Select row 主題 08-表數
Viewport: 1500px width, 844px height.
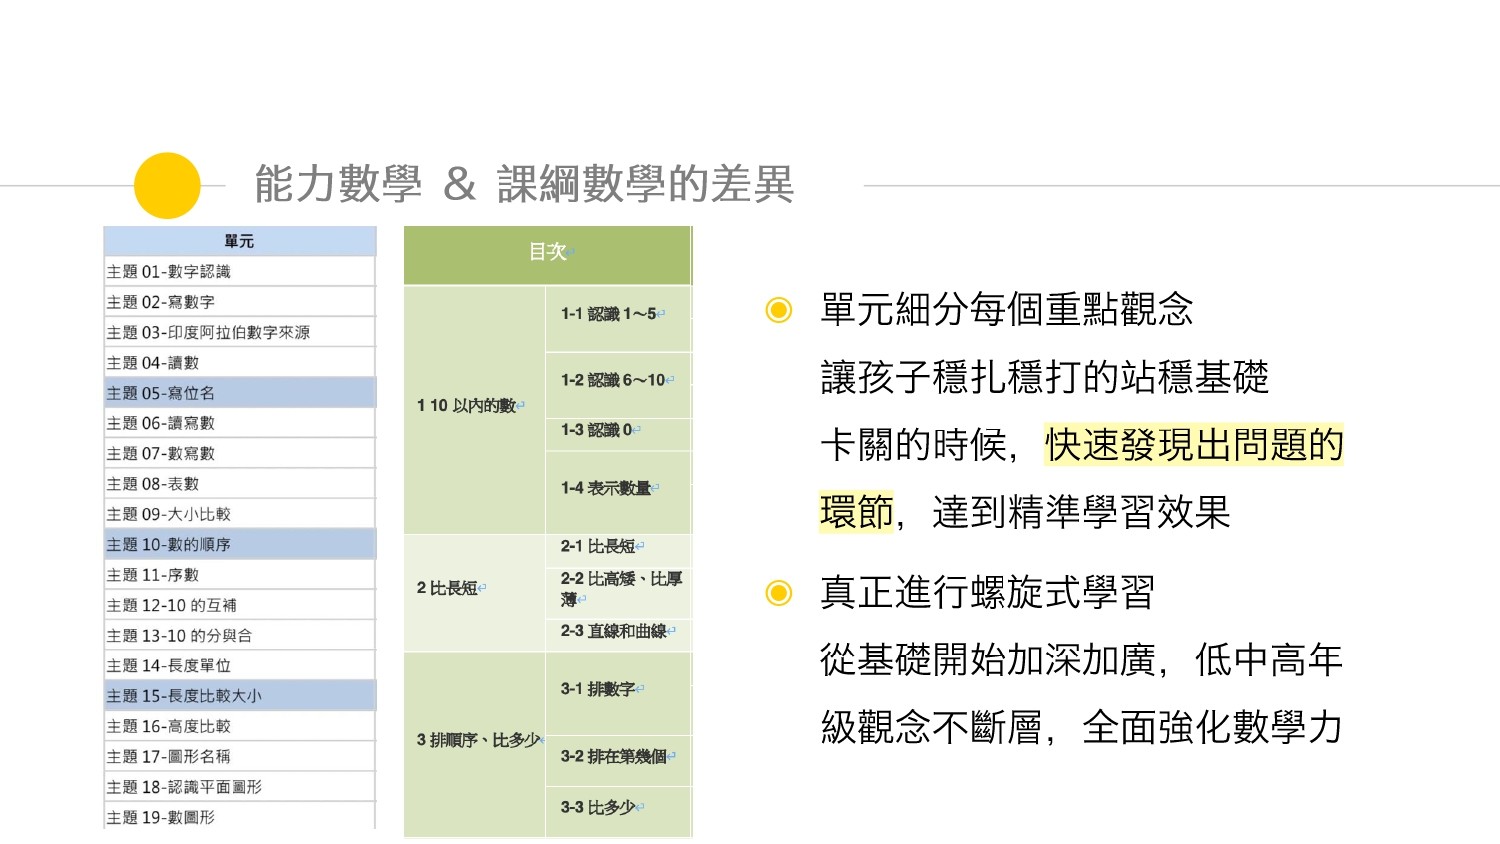(240, 484)
